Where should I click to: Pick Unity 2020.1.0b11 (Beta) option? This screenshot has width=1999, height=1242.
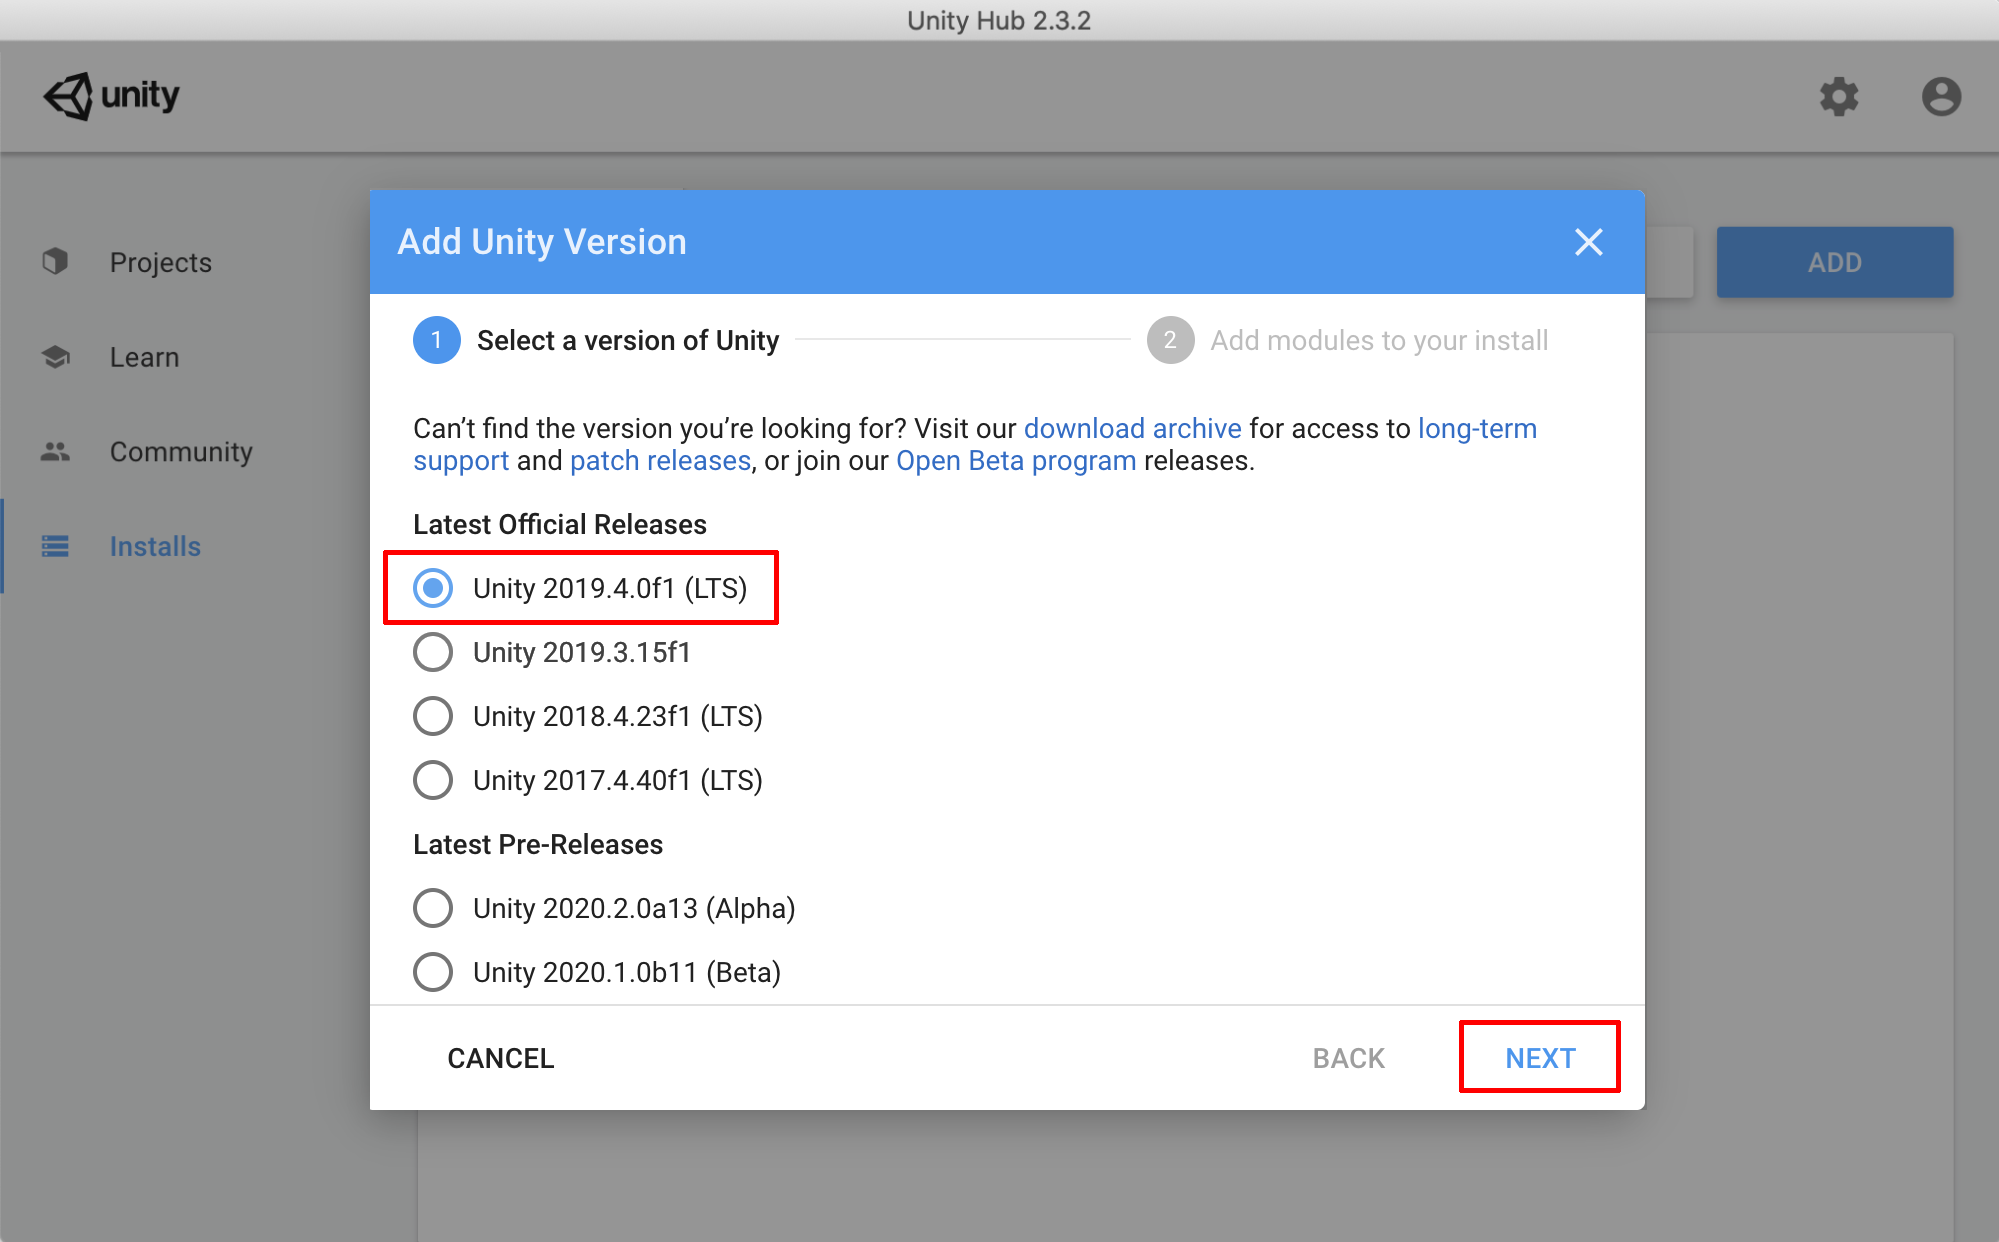[433, 972]
